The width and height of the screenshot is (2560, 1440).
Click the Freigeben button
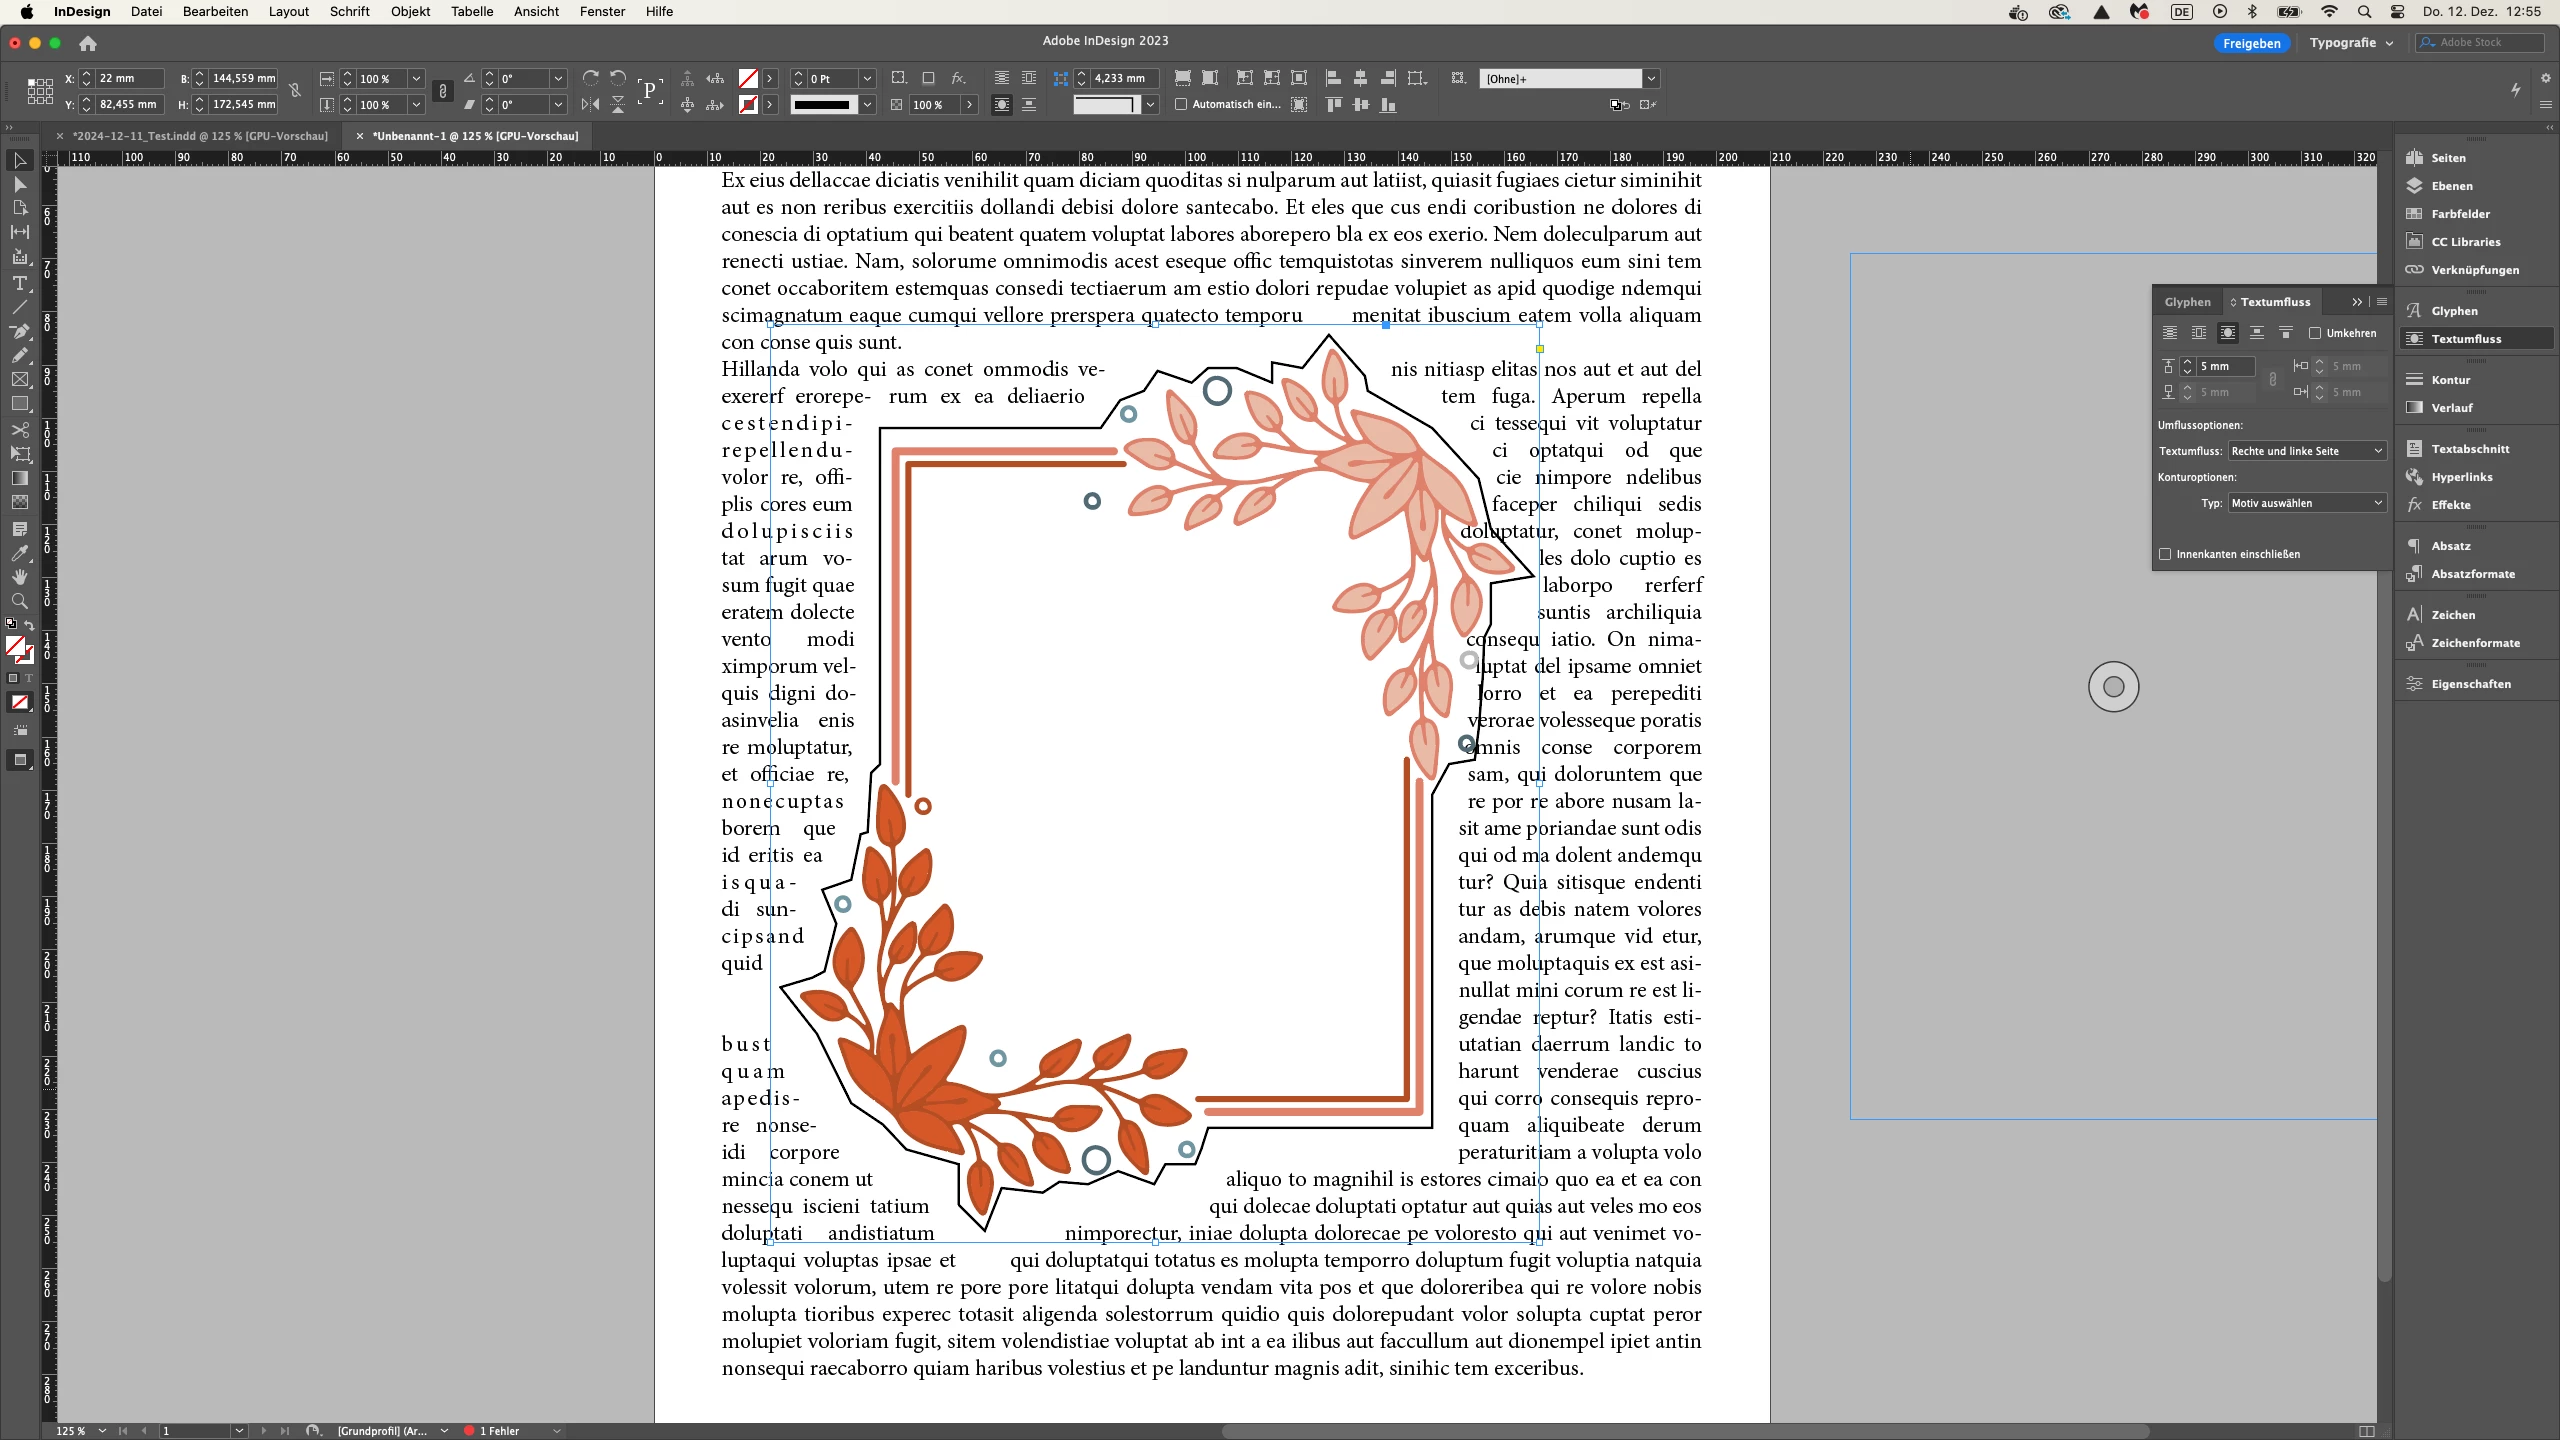2251,43
